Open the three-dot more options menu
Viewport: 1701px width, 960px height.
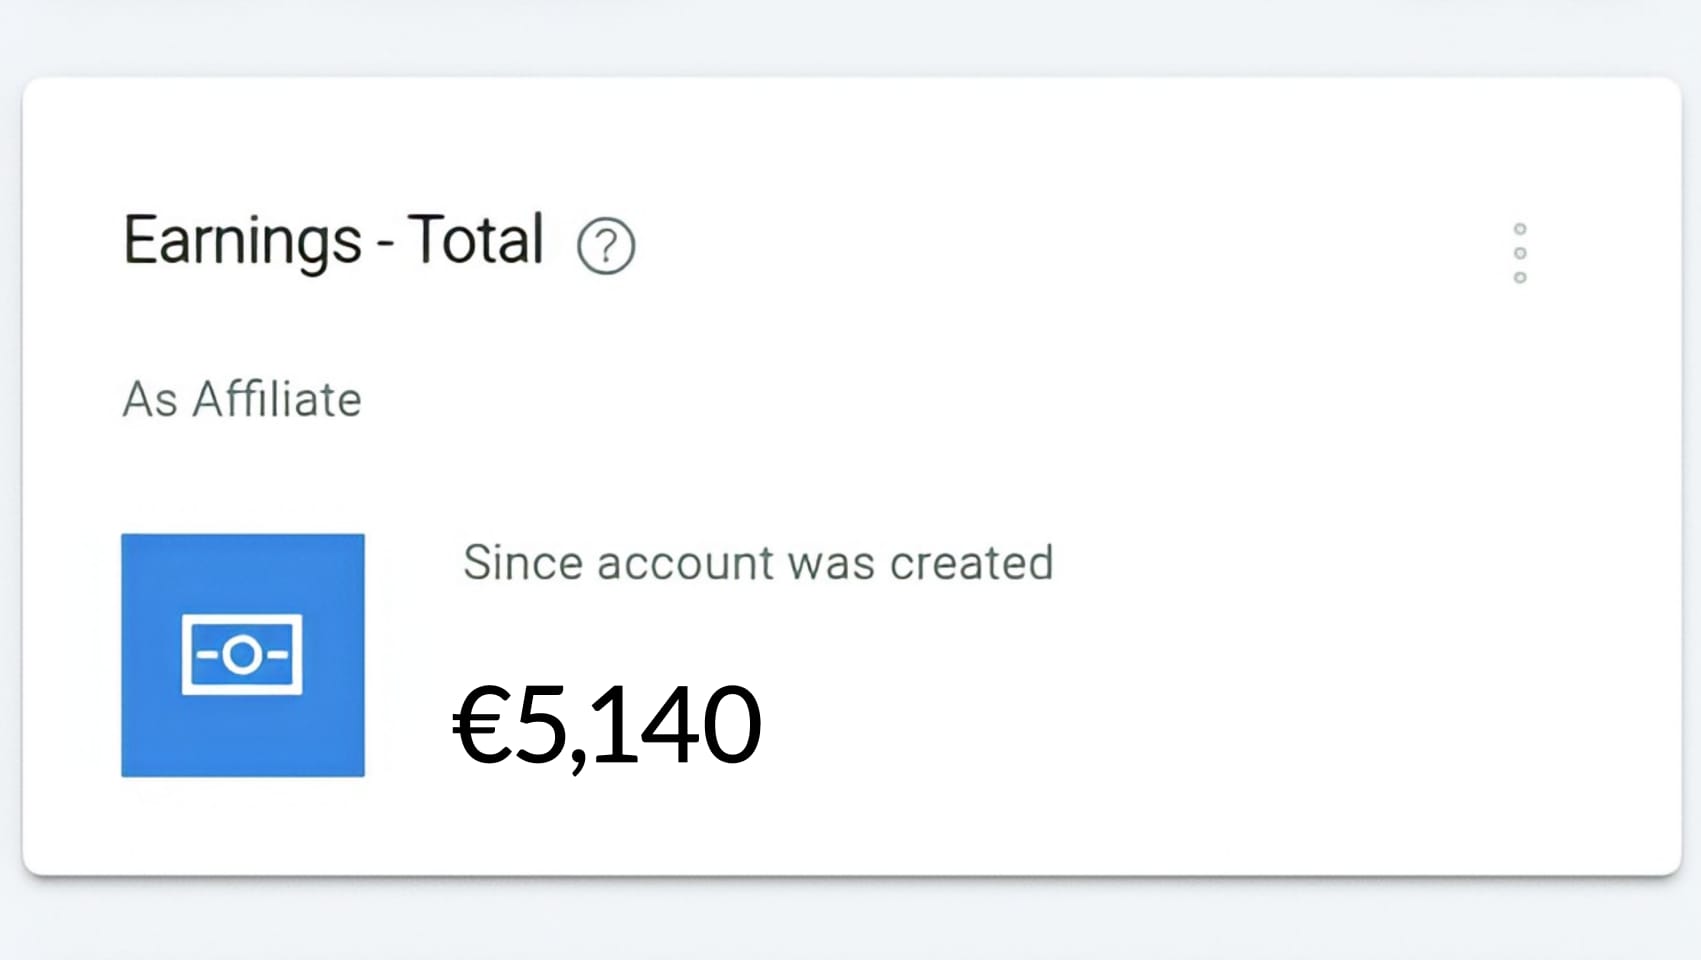click(1519, 253)
